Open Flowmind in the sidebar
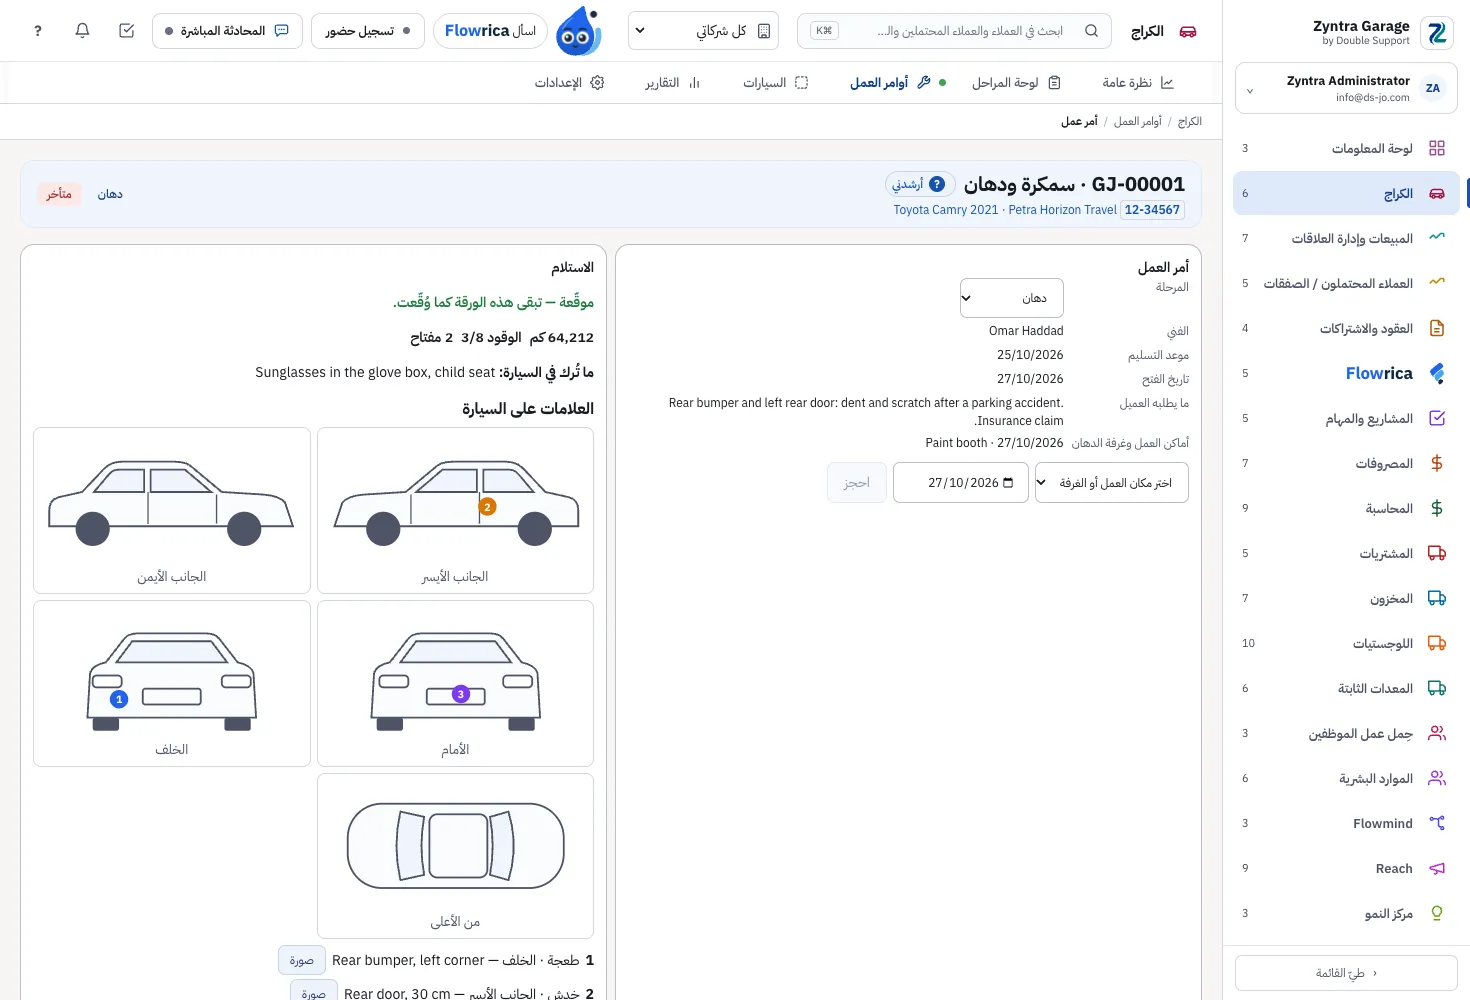1470x1000 pixels. 1345,823
